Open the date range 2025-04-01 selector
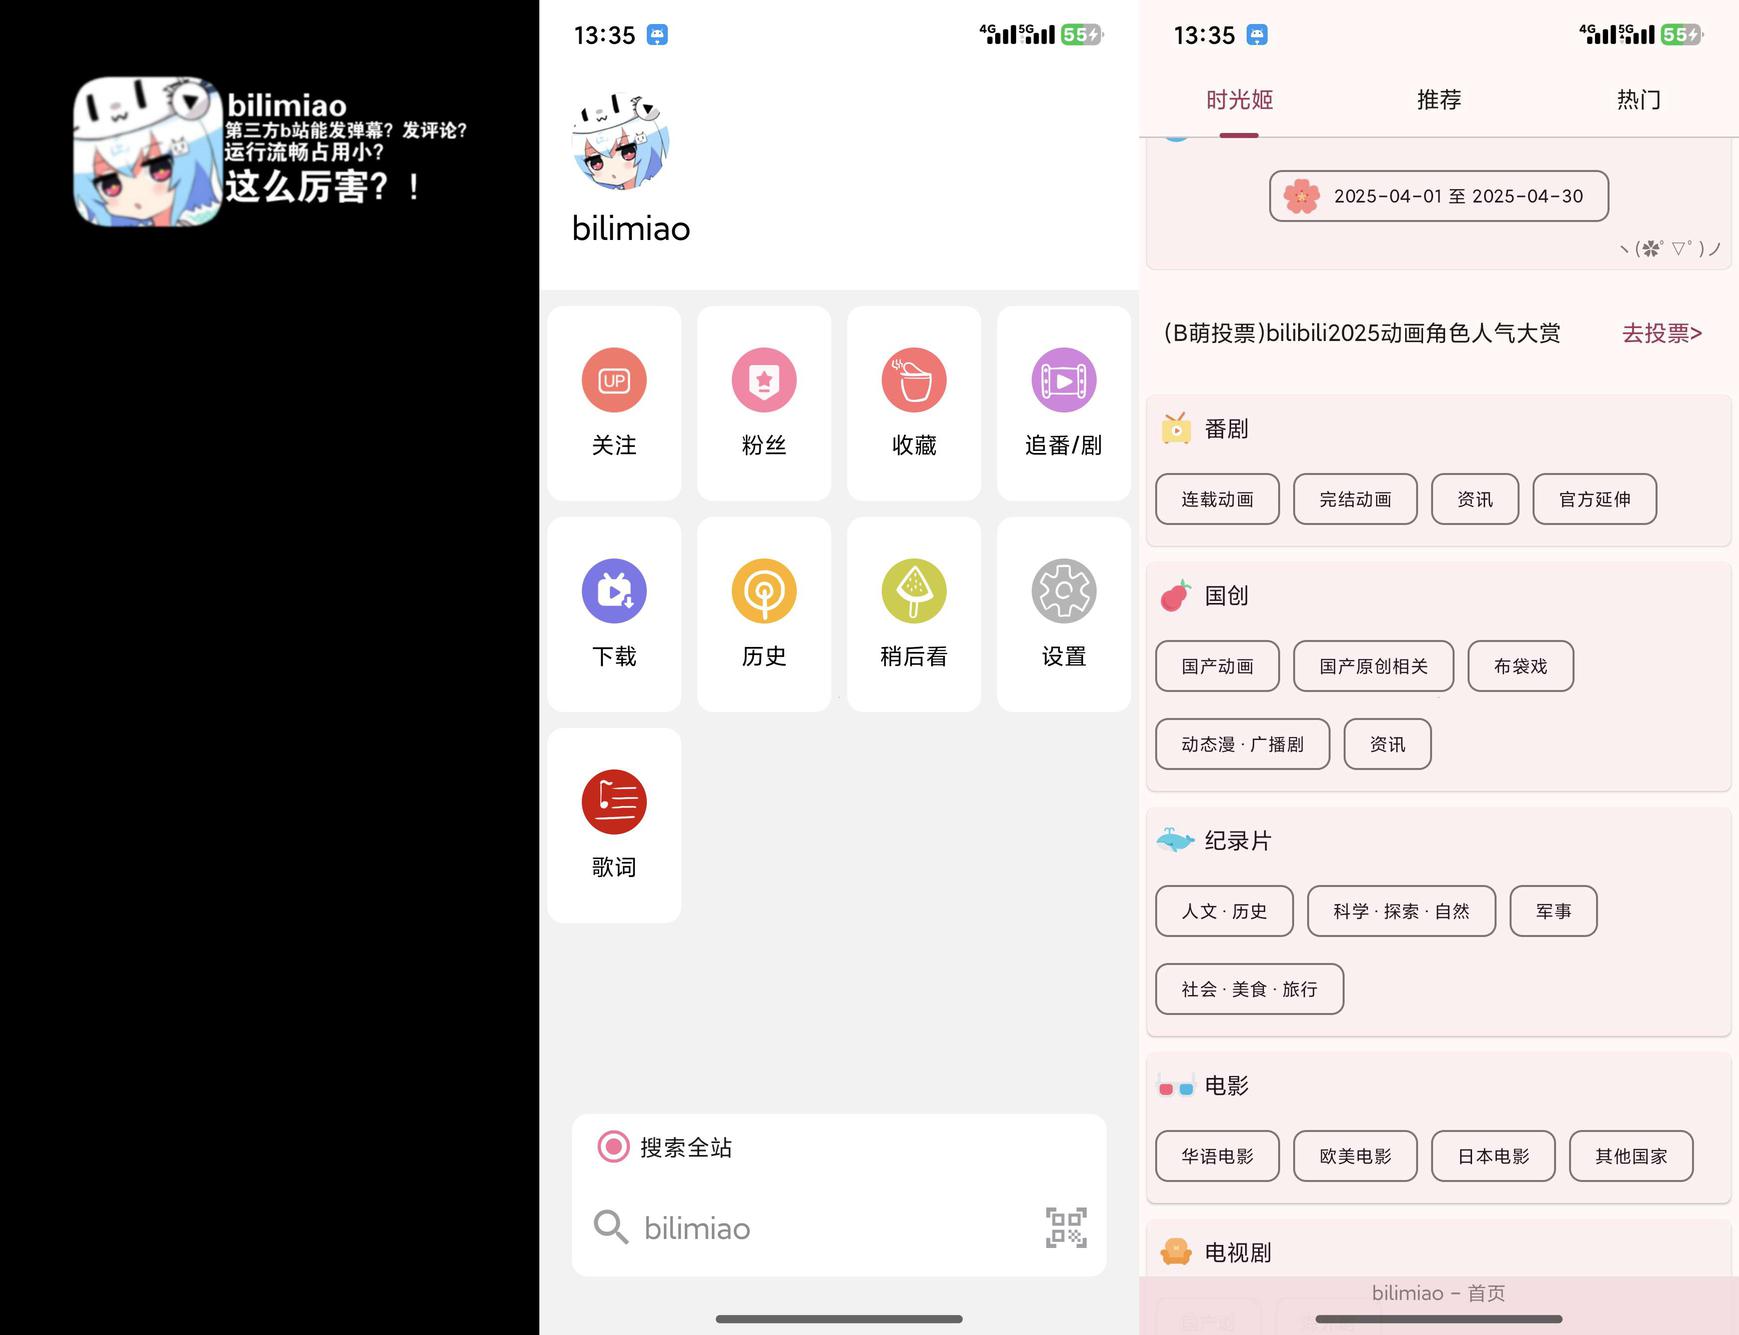Screen dimensions: 1739x1335 click(x=1438, y=196)
